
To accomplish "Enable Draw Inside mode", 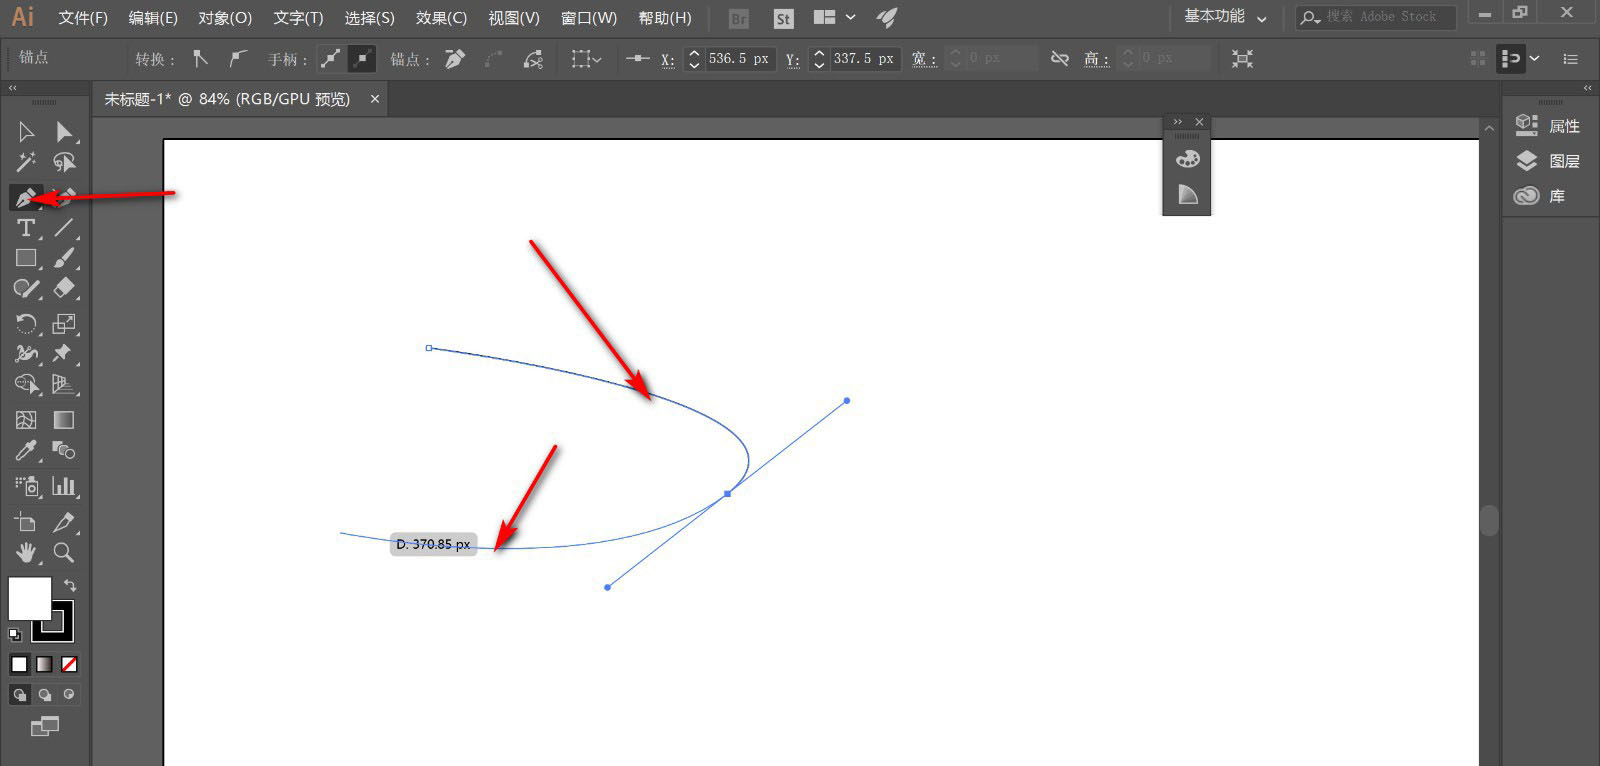I will [x=69, y=694].
